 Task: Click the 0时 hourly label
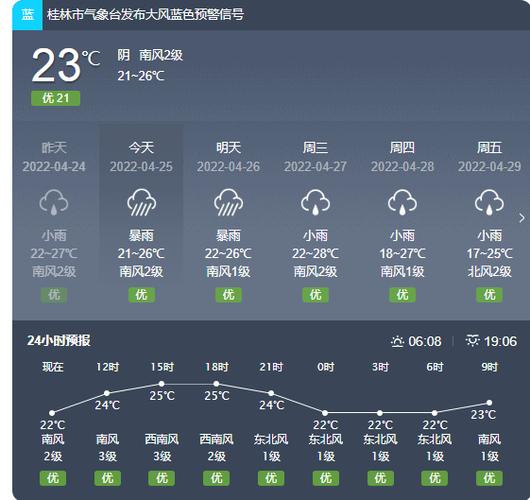pos(326,367)
